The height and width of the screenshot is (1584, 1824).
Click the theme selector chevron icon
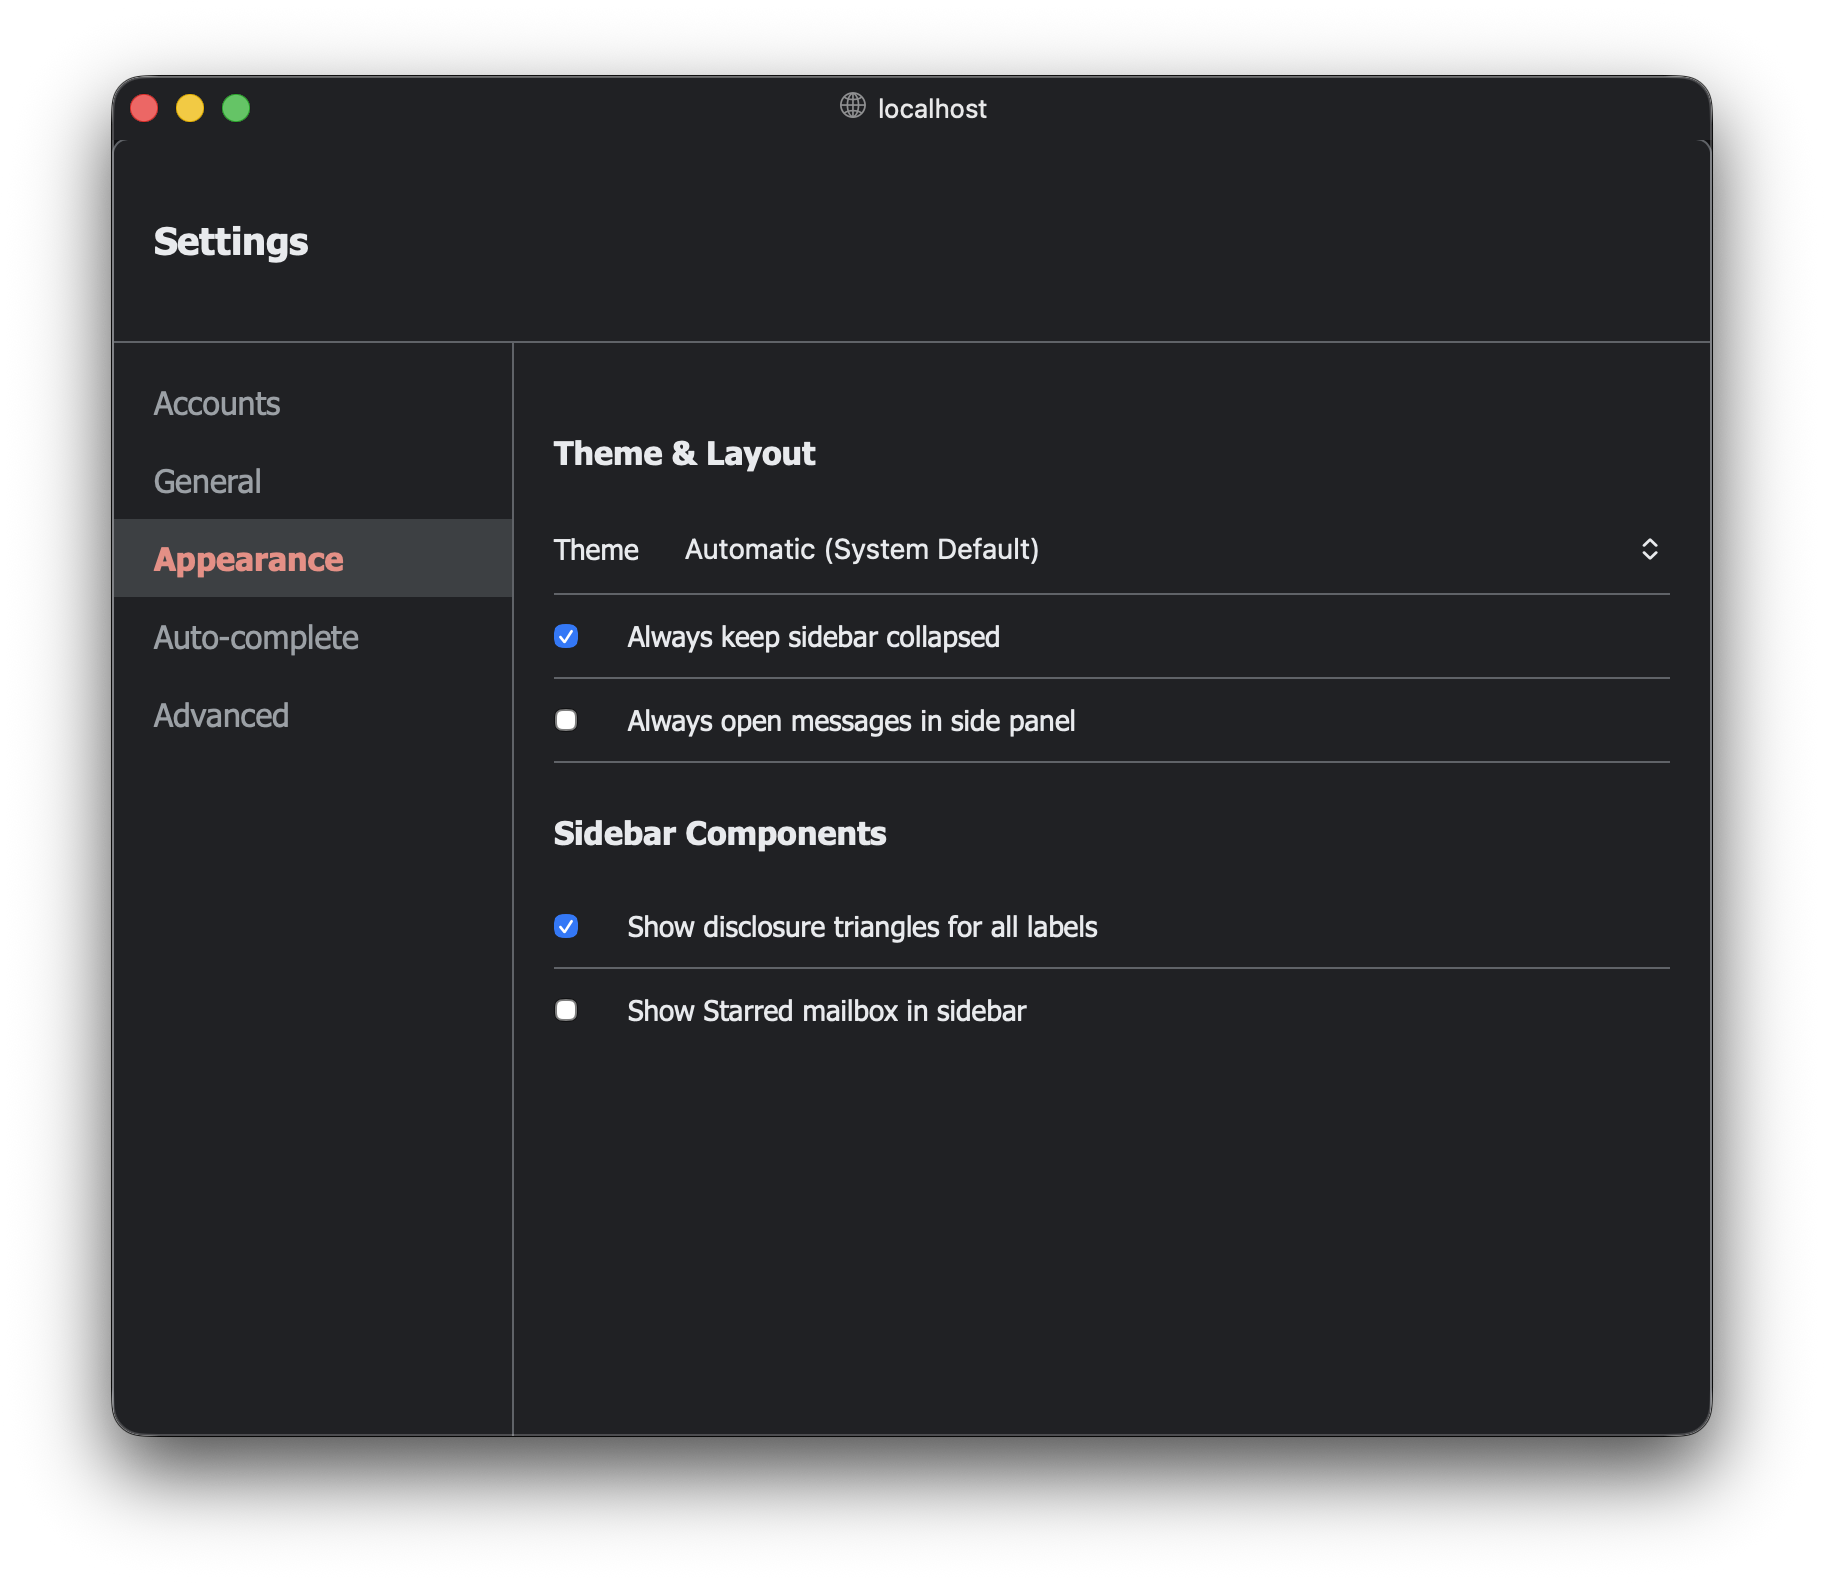(1650, 549)
